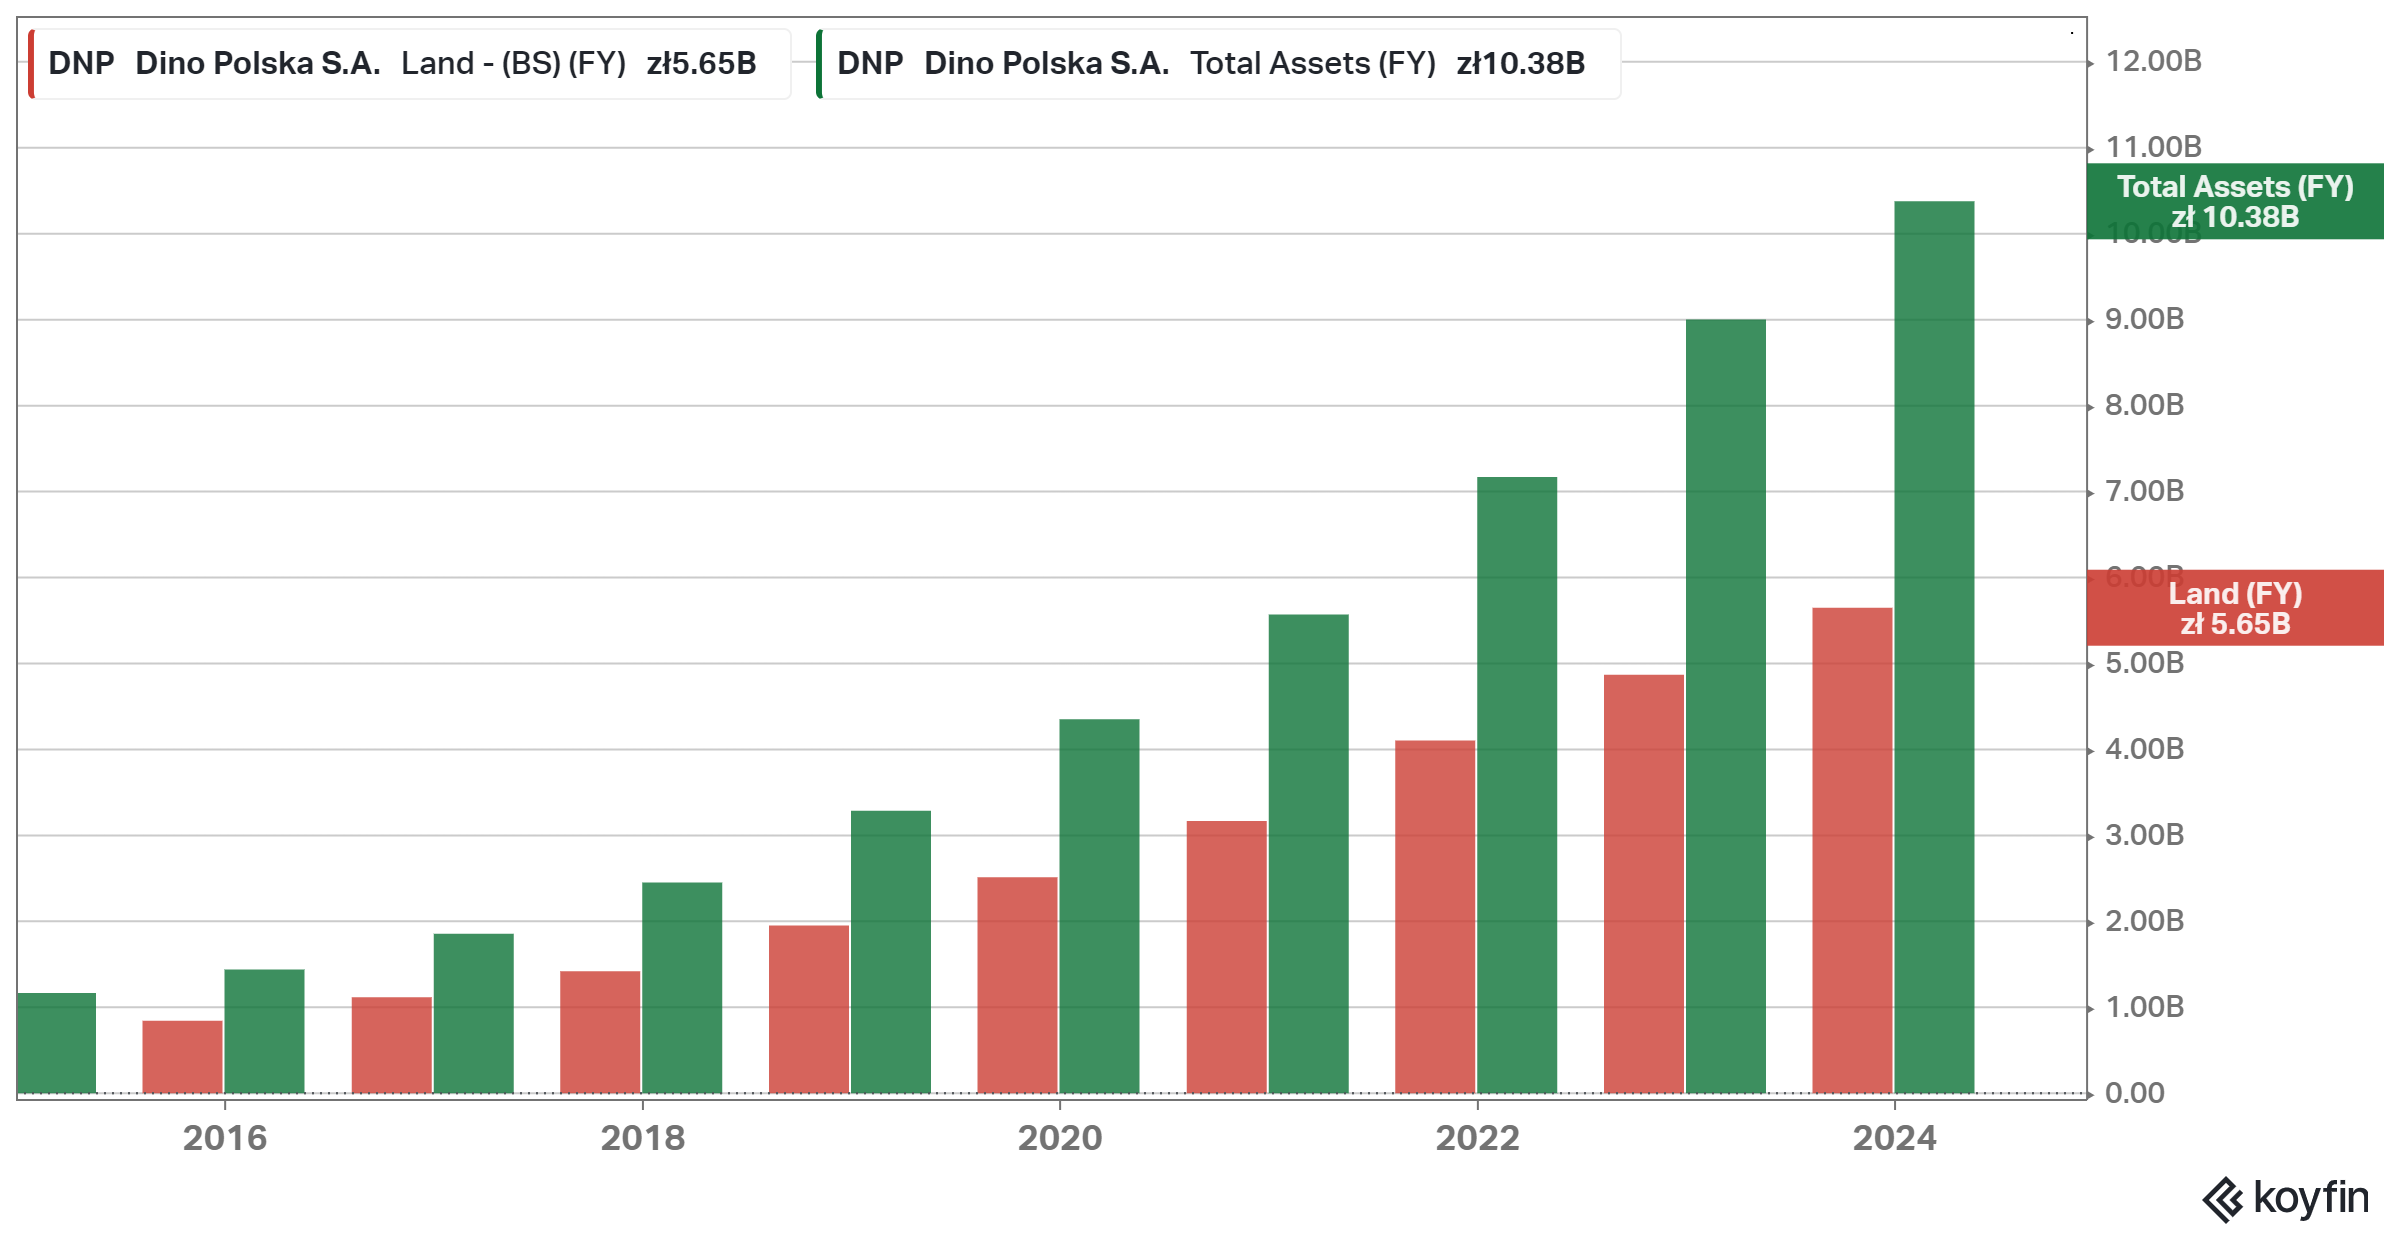Select the 2021 green Total Assets bar
This screenshot has height=1240, width=2400.
coord(1308,854)
